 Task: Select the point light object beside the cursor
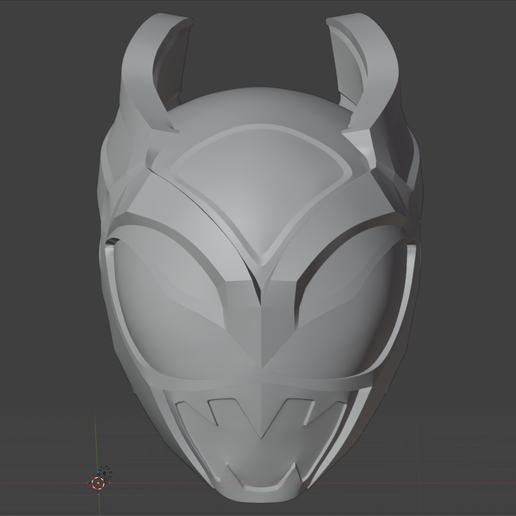click(106, 472)
